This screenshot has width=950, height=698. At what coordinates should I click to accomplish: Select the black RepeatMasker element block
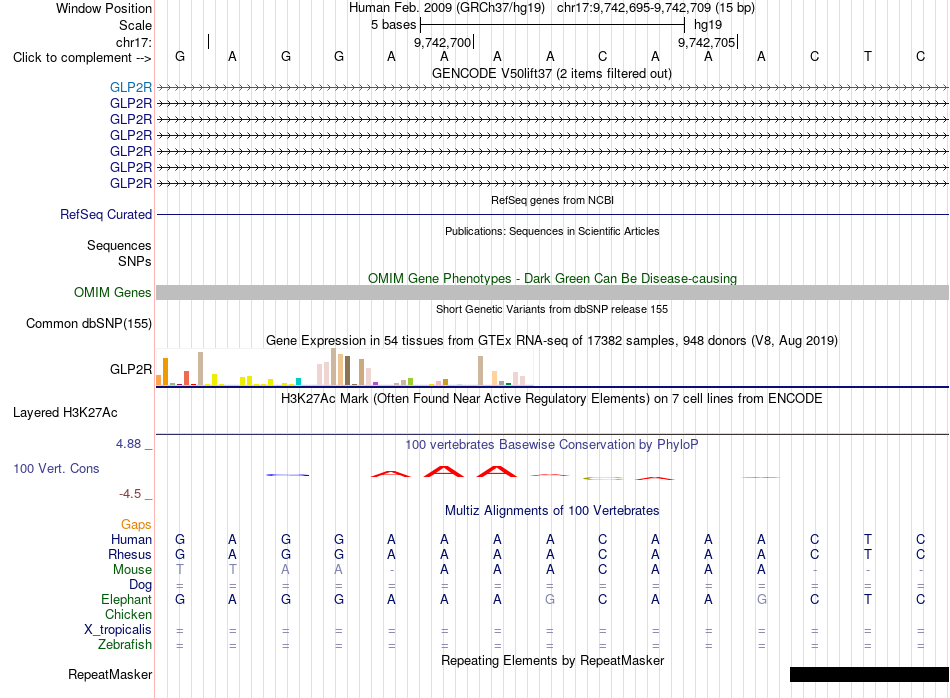[x=869, y=674]
